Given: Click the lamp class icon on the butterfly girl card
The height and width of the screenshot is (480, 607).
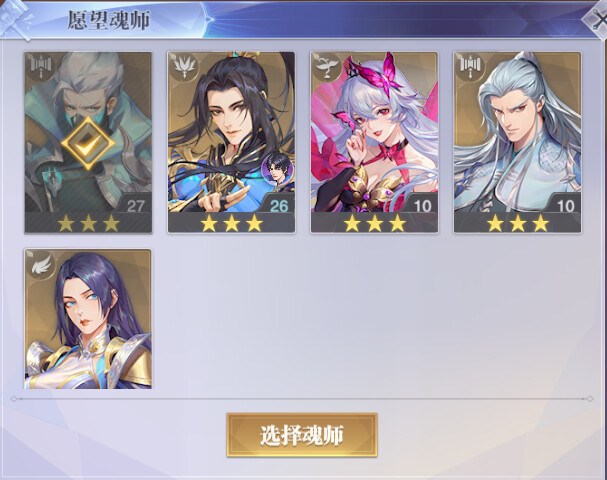Looking at the screenshot, I should 327,67.
